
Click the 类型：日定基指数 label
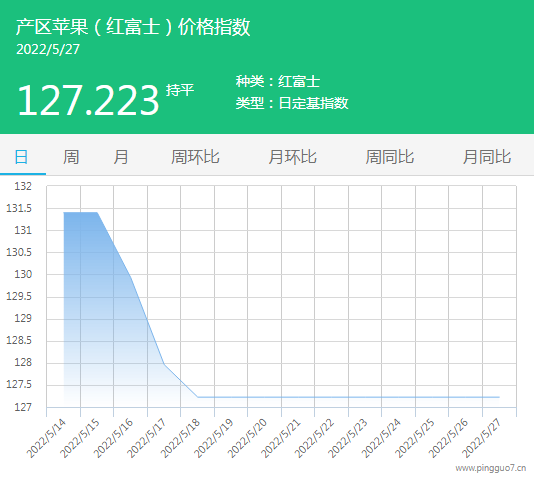[292, 103]
